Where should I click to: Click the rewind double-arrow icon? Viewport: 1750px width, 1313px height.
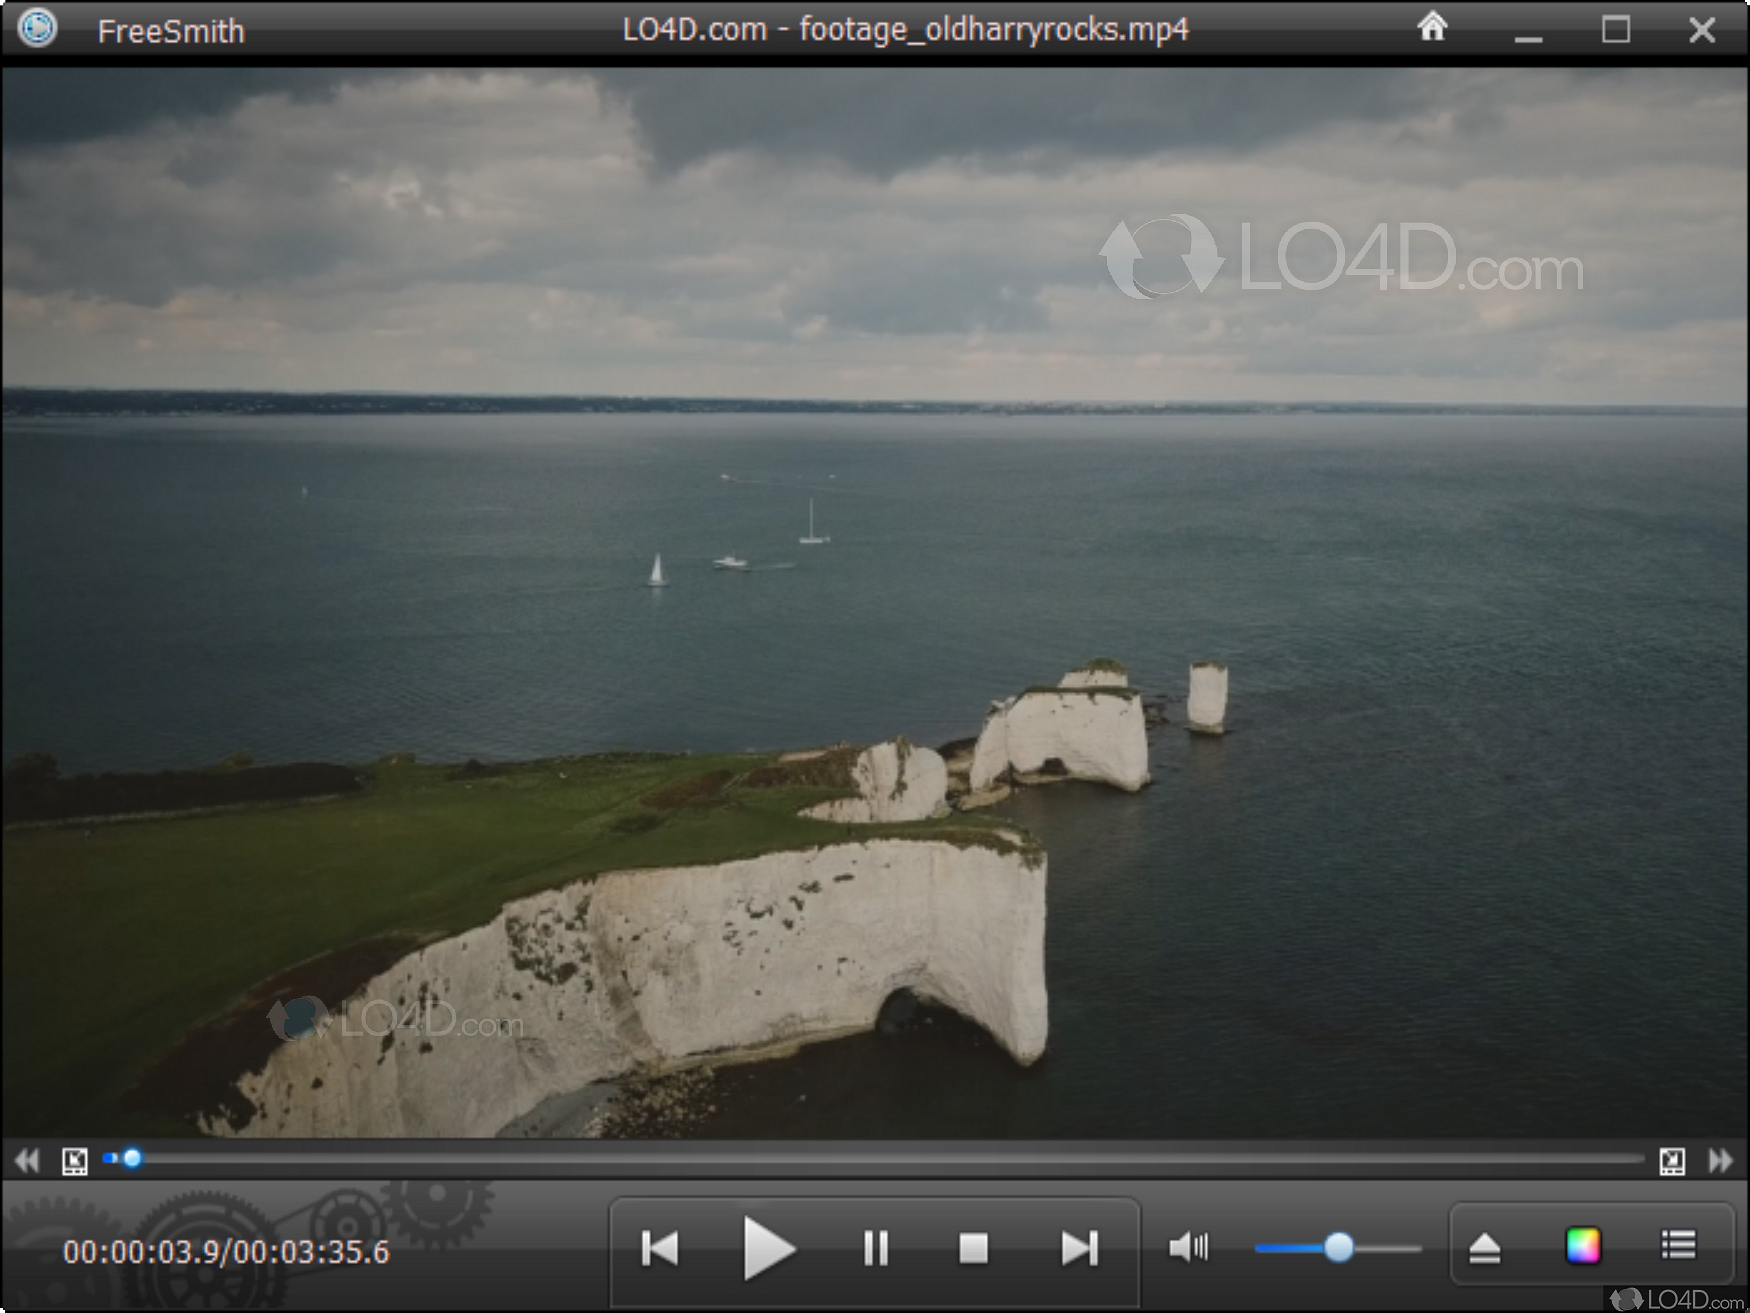[27, 1160]
